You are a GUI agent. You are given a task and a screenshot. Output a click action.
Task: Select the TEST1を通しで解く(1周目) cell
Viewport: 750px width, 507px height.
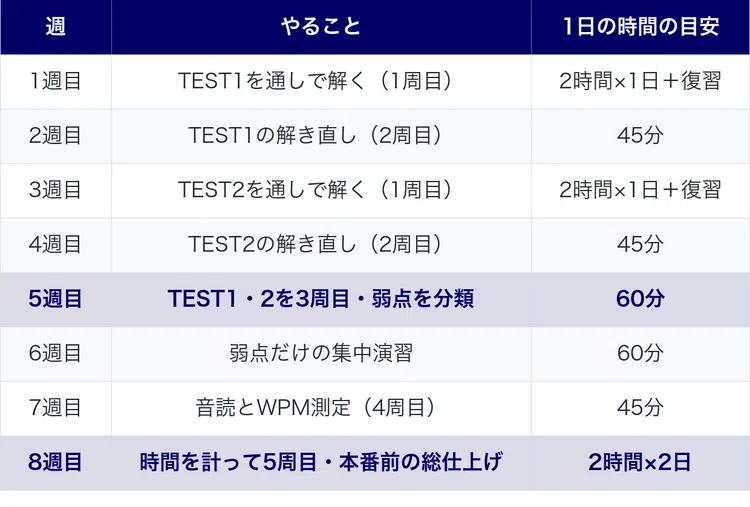[x=321, y=81]
